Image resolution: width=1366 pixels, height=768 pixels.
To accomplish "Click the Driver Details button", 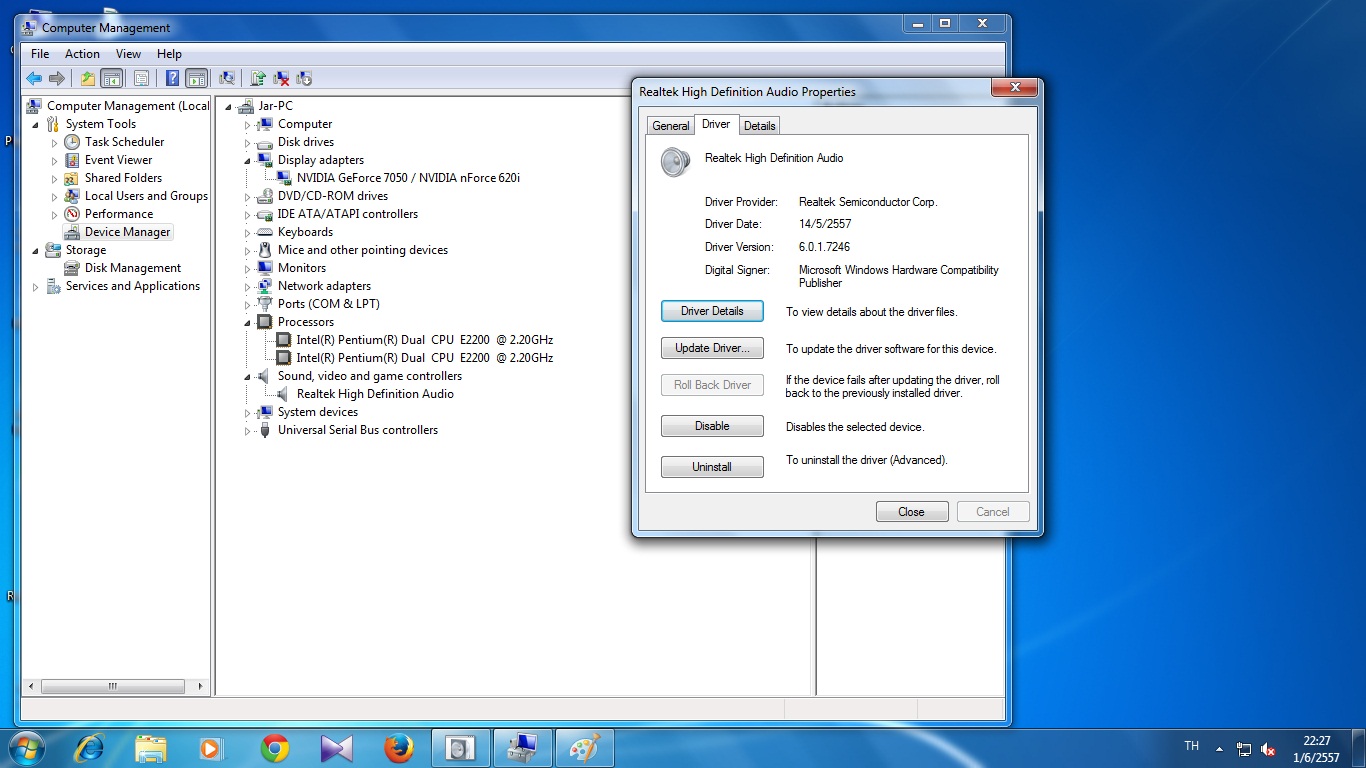I will click(712, 311).
